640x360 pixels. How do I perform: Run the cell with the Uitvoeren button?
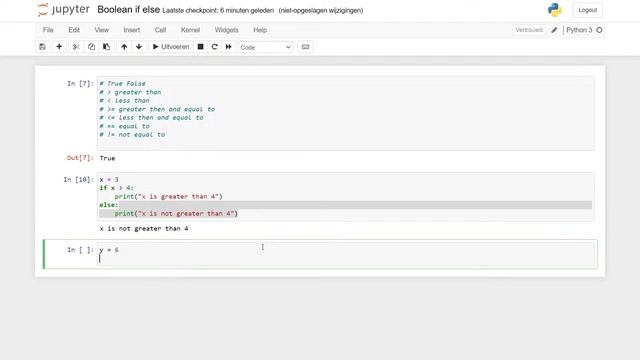[171, 47]
